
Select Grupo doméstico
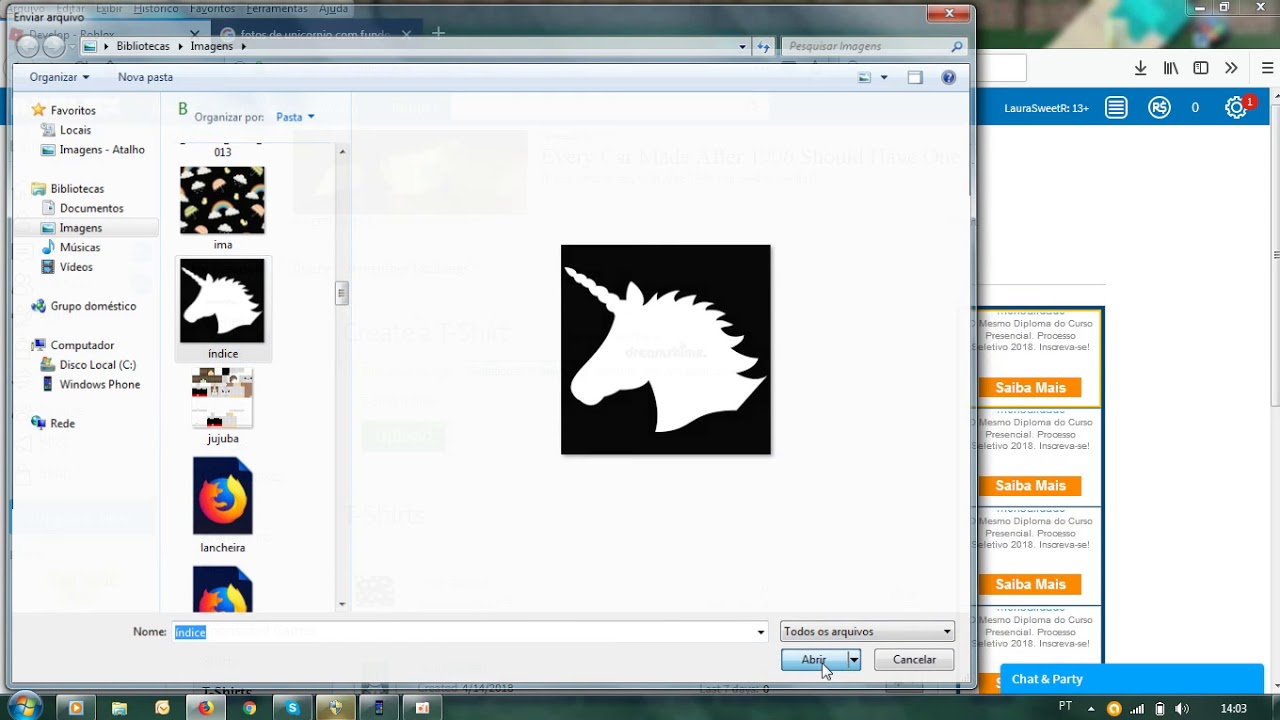(x=93, y=306)
